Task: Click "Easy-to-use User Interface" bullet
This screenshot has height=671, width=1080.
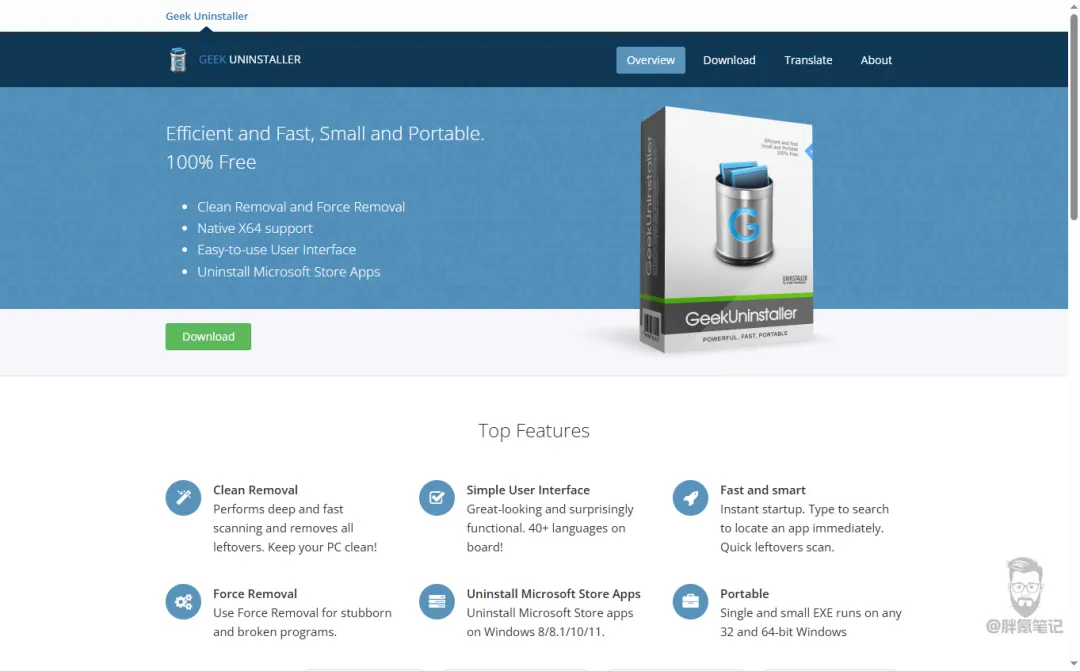Action: [276, 249]
